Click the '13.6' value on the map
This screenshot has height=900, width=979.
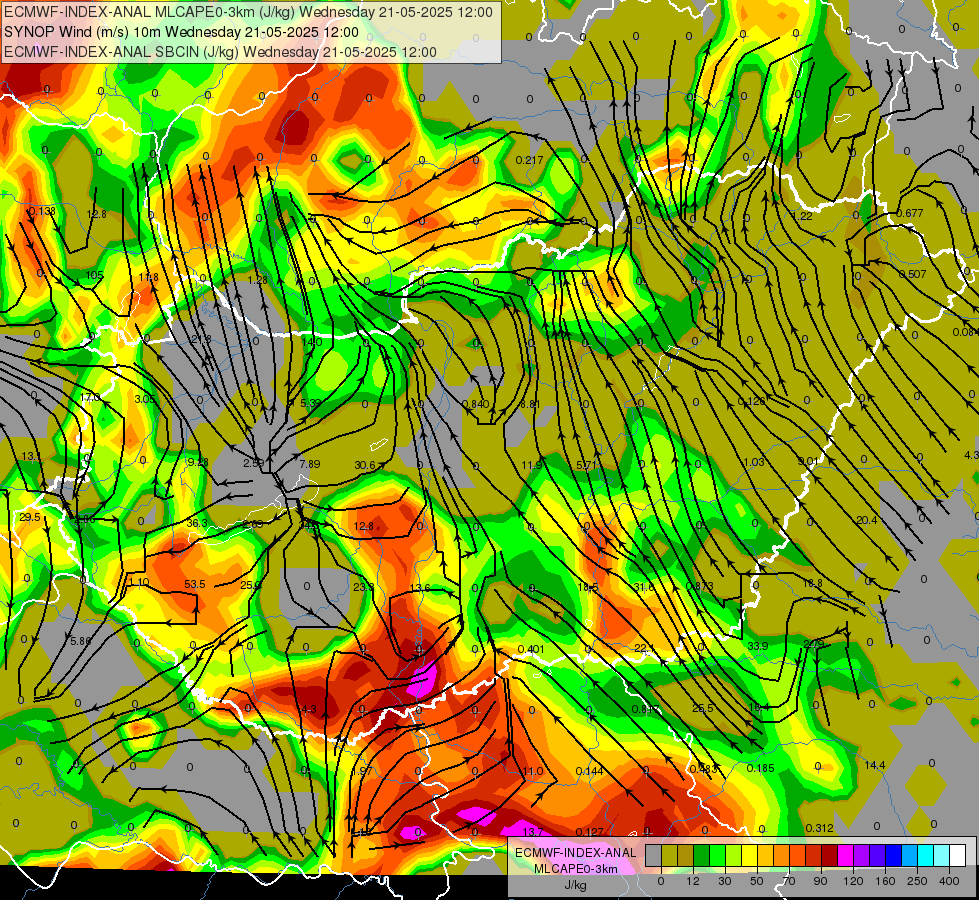pos(420,588)
